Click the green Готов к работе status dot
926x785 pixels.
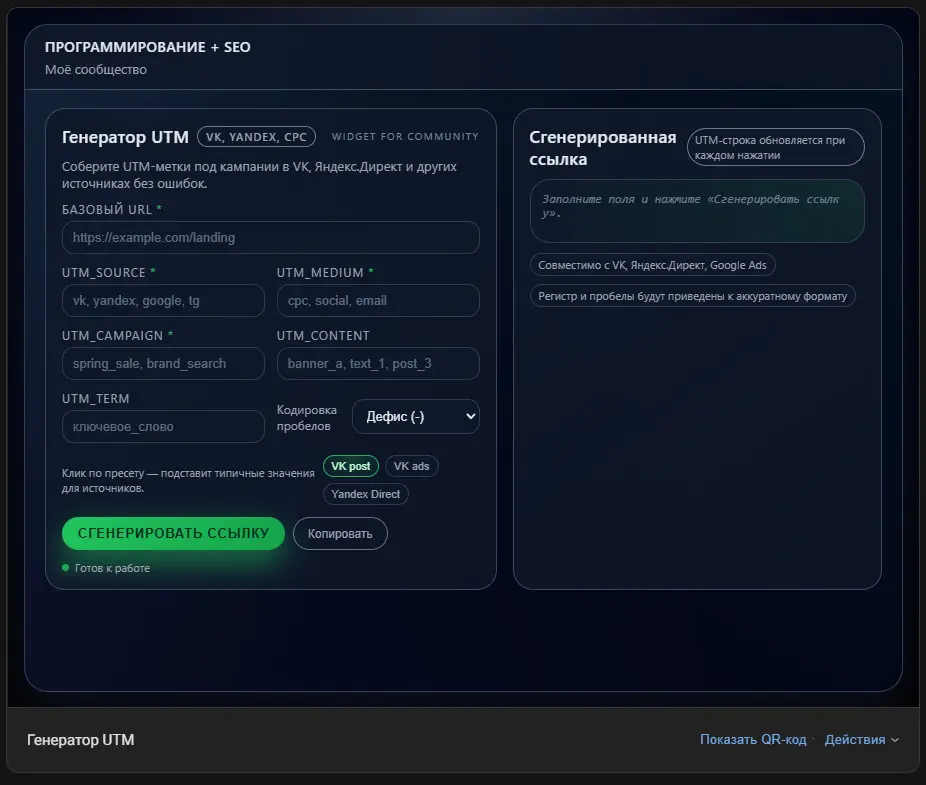pyautogui.click(x=66, y=568)
